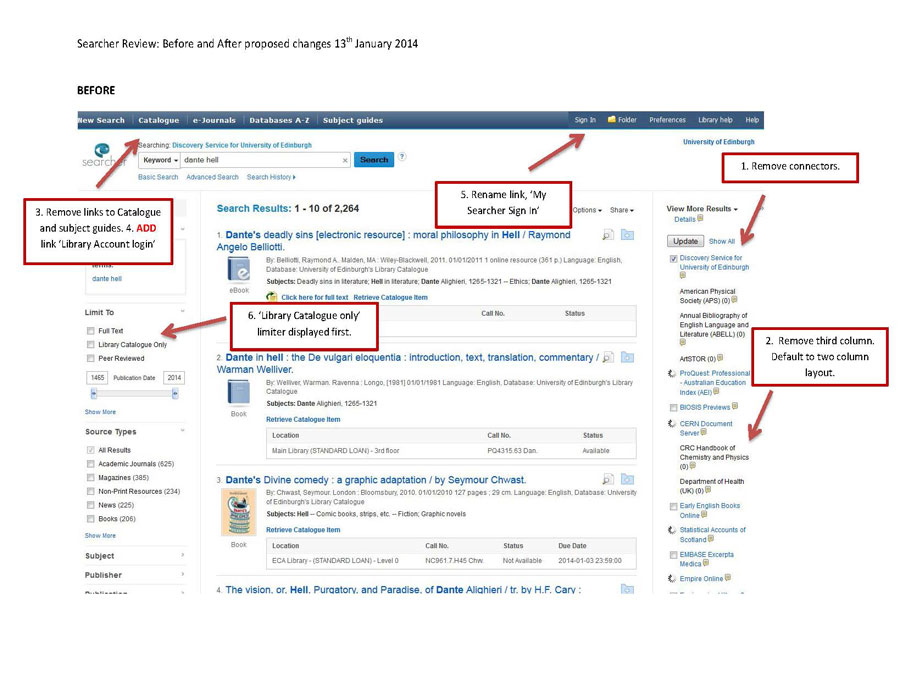Click Show More under Source Types

(x=100, y=535)
